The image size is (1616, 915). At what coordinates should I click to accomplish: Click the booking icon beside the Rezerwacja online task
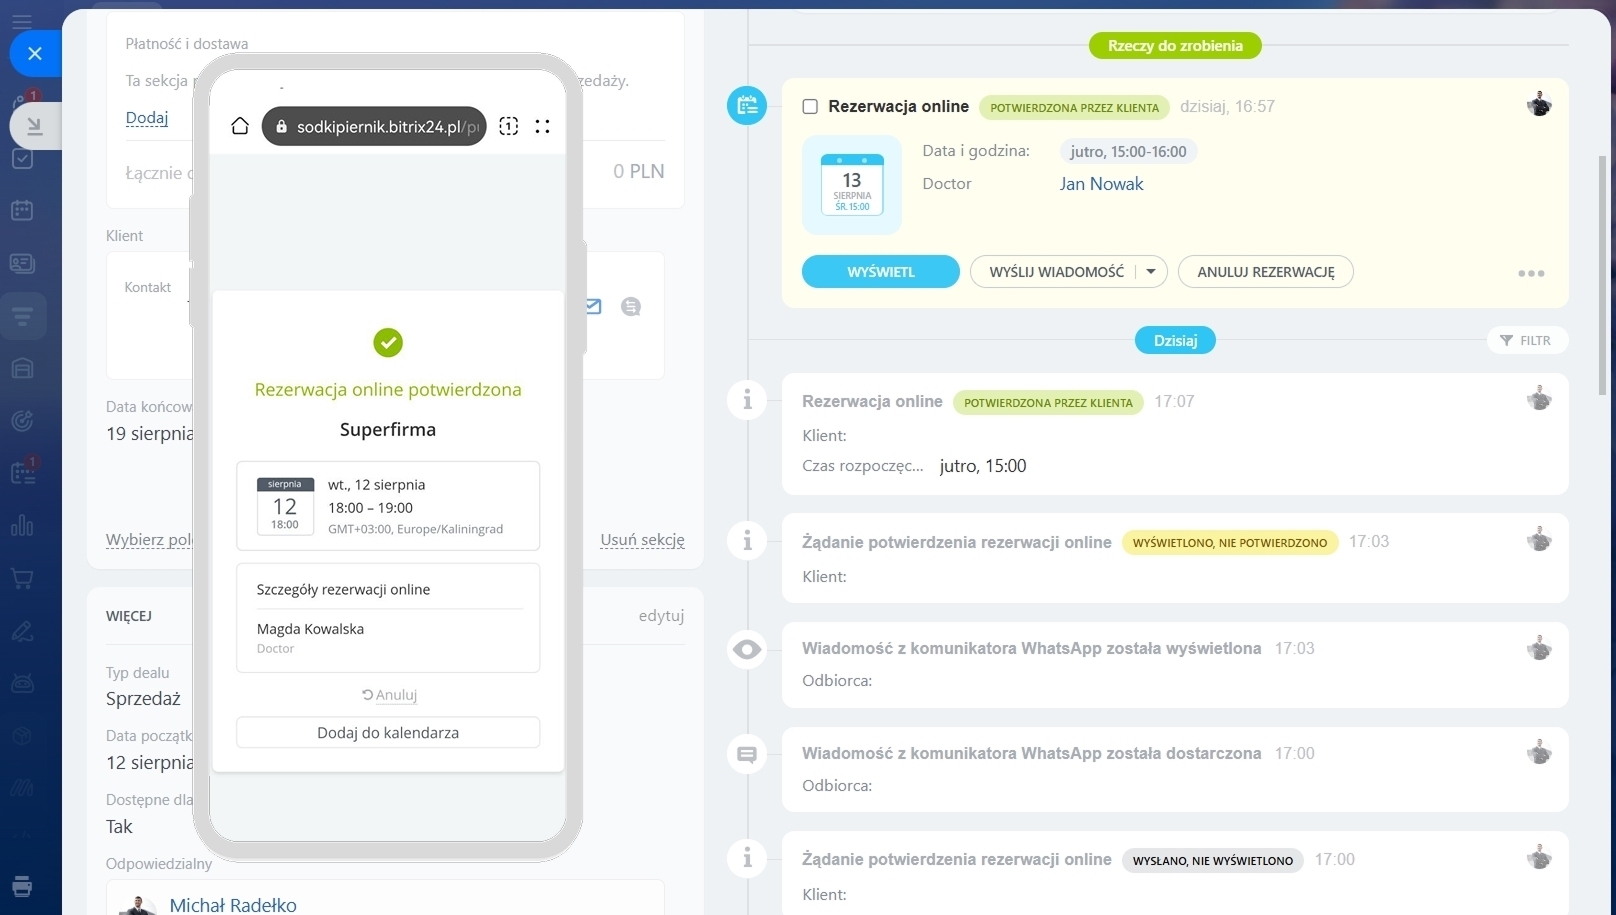tap(747, 105)
